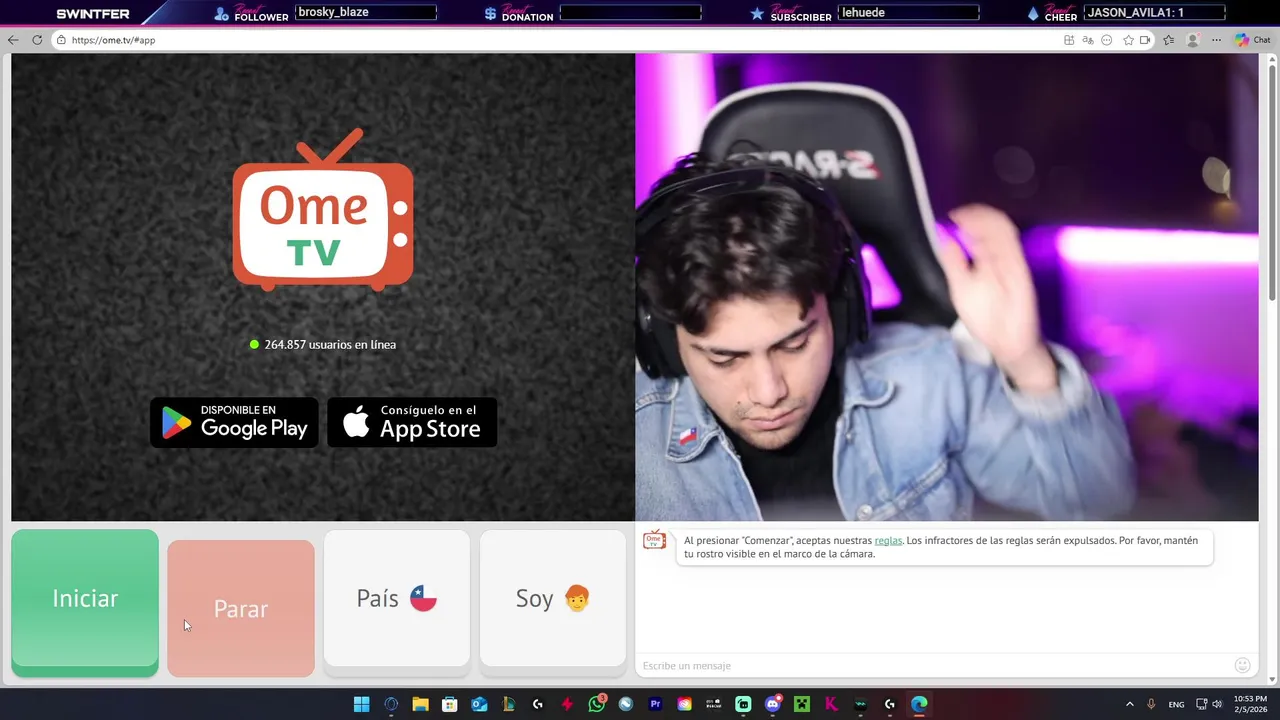1280x720 pixels.
Task: Open Copilot Chat in Edge
Action: tap(1252, 40)
